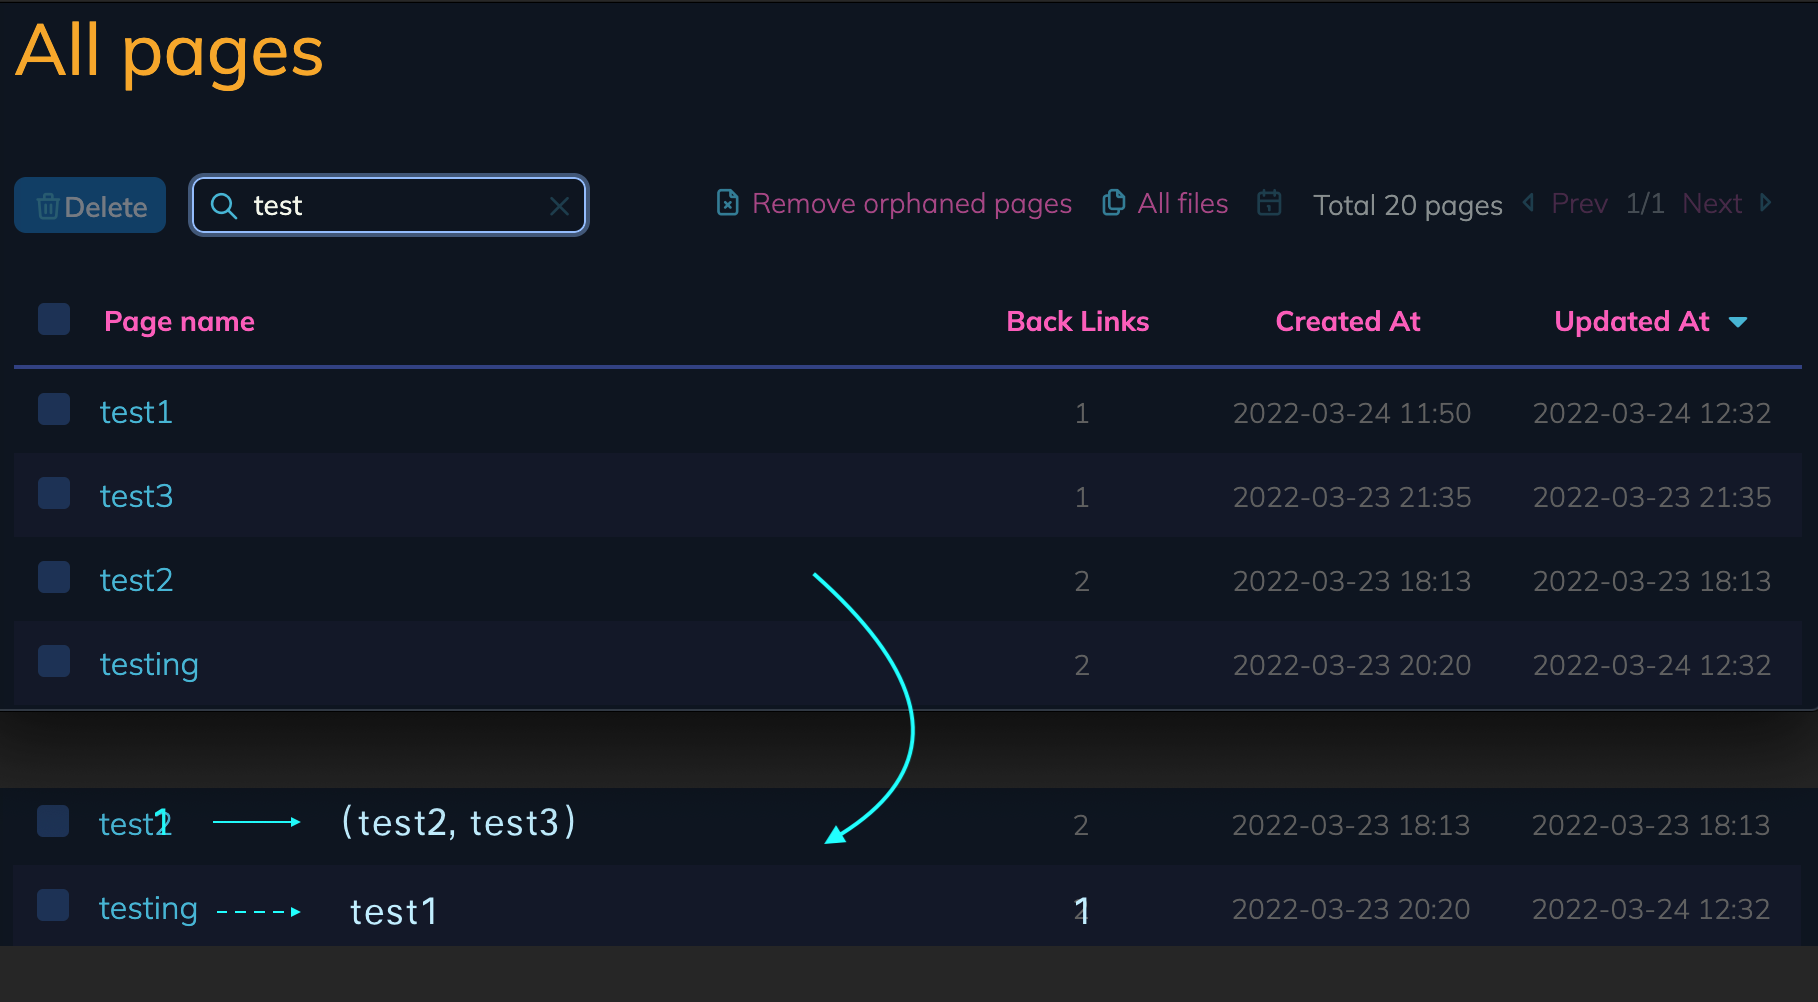Open the Updated At sort dropdown arrow

pos(1739,322)
